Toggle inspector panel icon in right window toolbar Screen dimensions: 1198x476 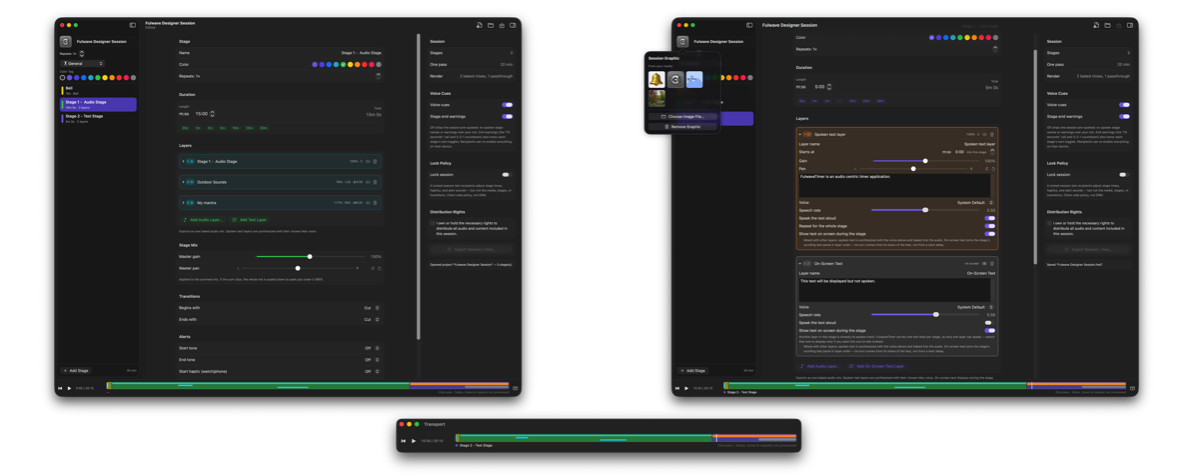(1130, 25)
